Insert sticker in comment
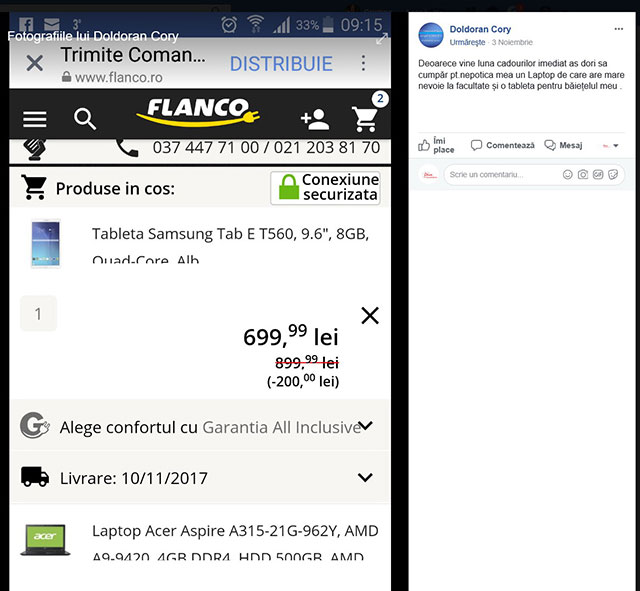Screen dimensions: 640x591 (613, 175)
